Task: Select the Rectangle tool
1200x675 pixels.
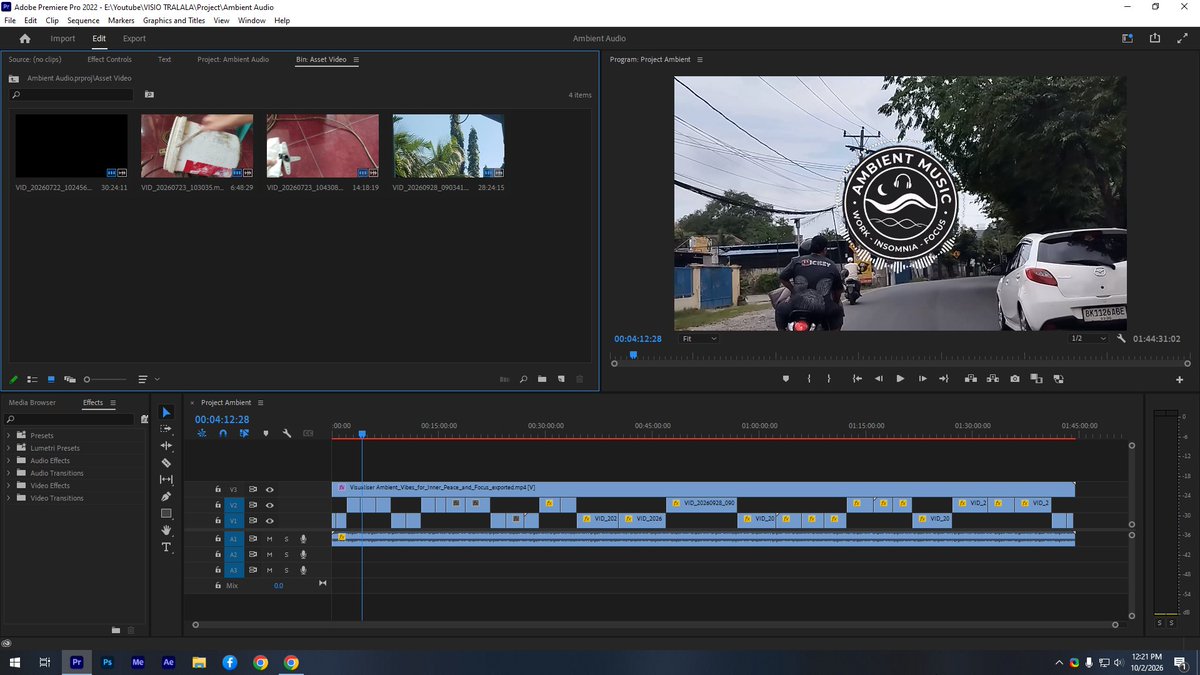Action: click(x=166, y=513)
